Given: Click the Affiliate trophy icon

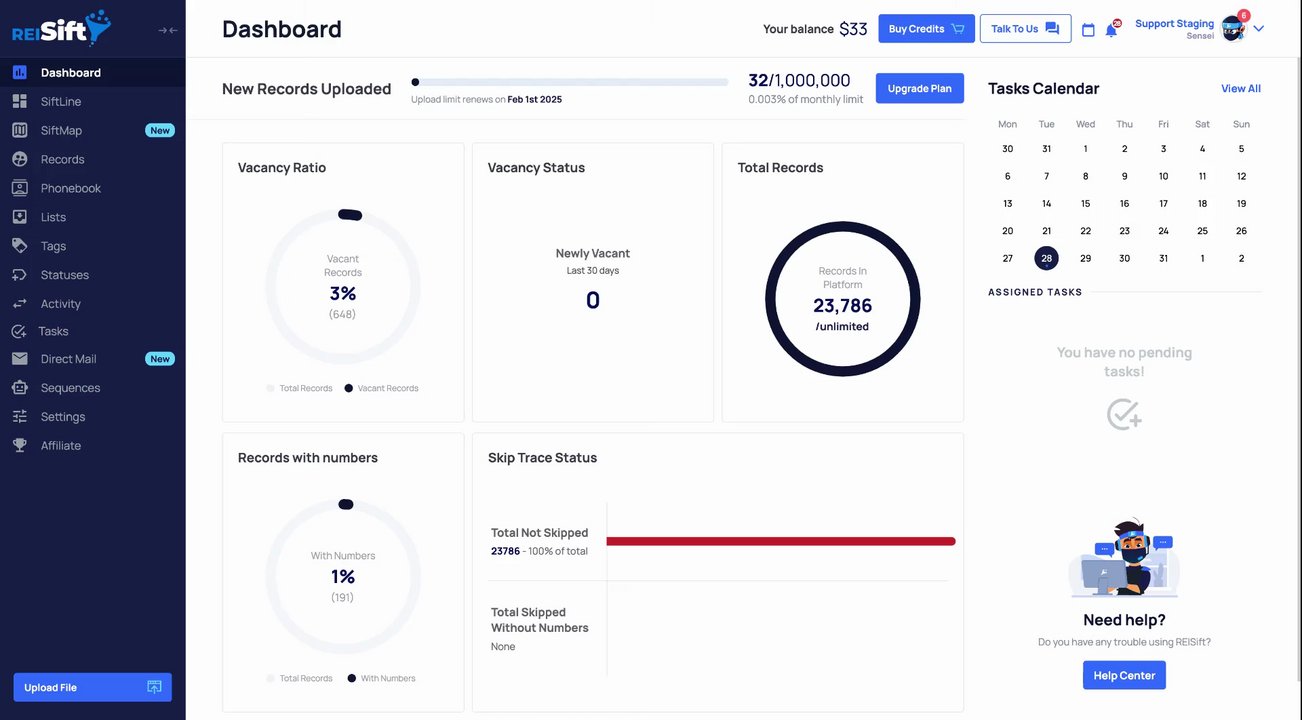Looking at the screenshot, I should (19, 446).
